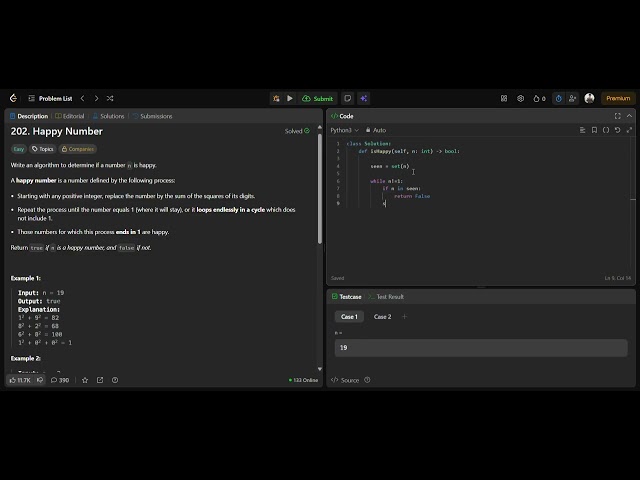The image size is (640, 480).
Task: Pick a random problem shuffle icon
Action: click(x=110, y=98)
